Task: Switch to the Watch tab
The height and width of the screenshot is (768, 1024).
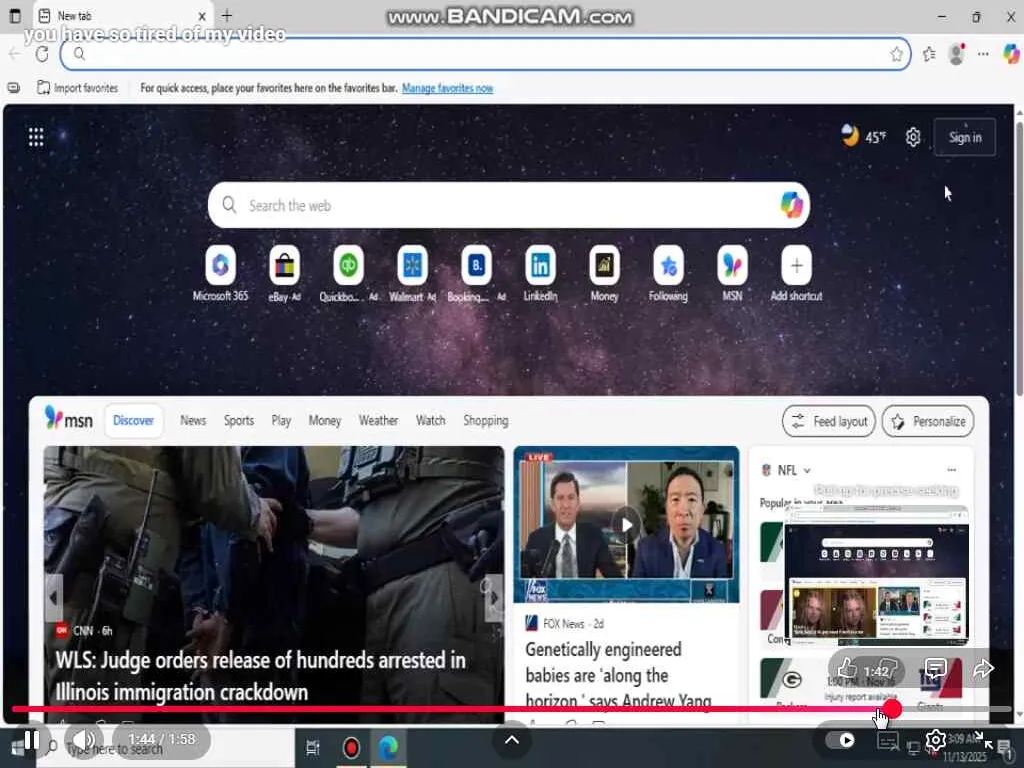Action: tap(430, 421)
